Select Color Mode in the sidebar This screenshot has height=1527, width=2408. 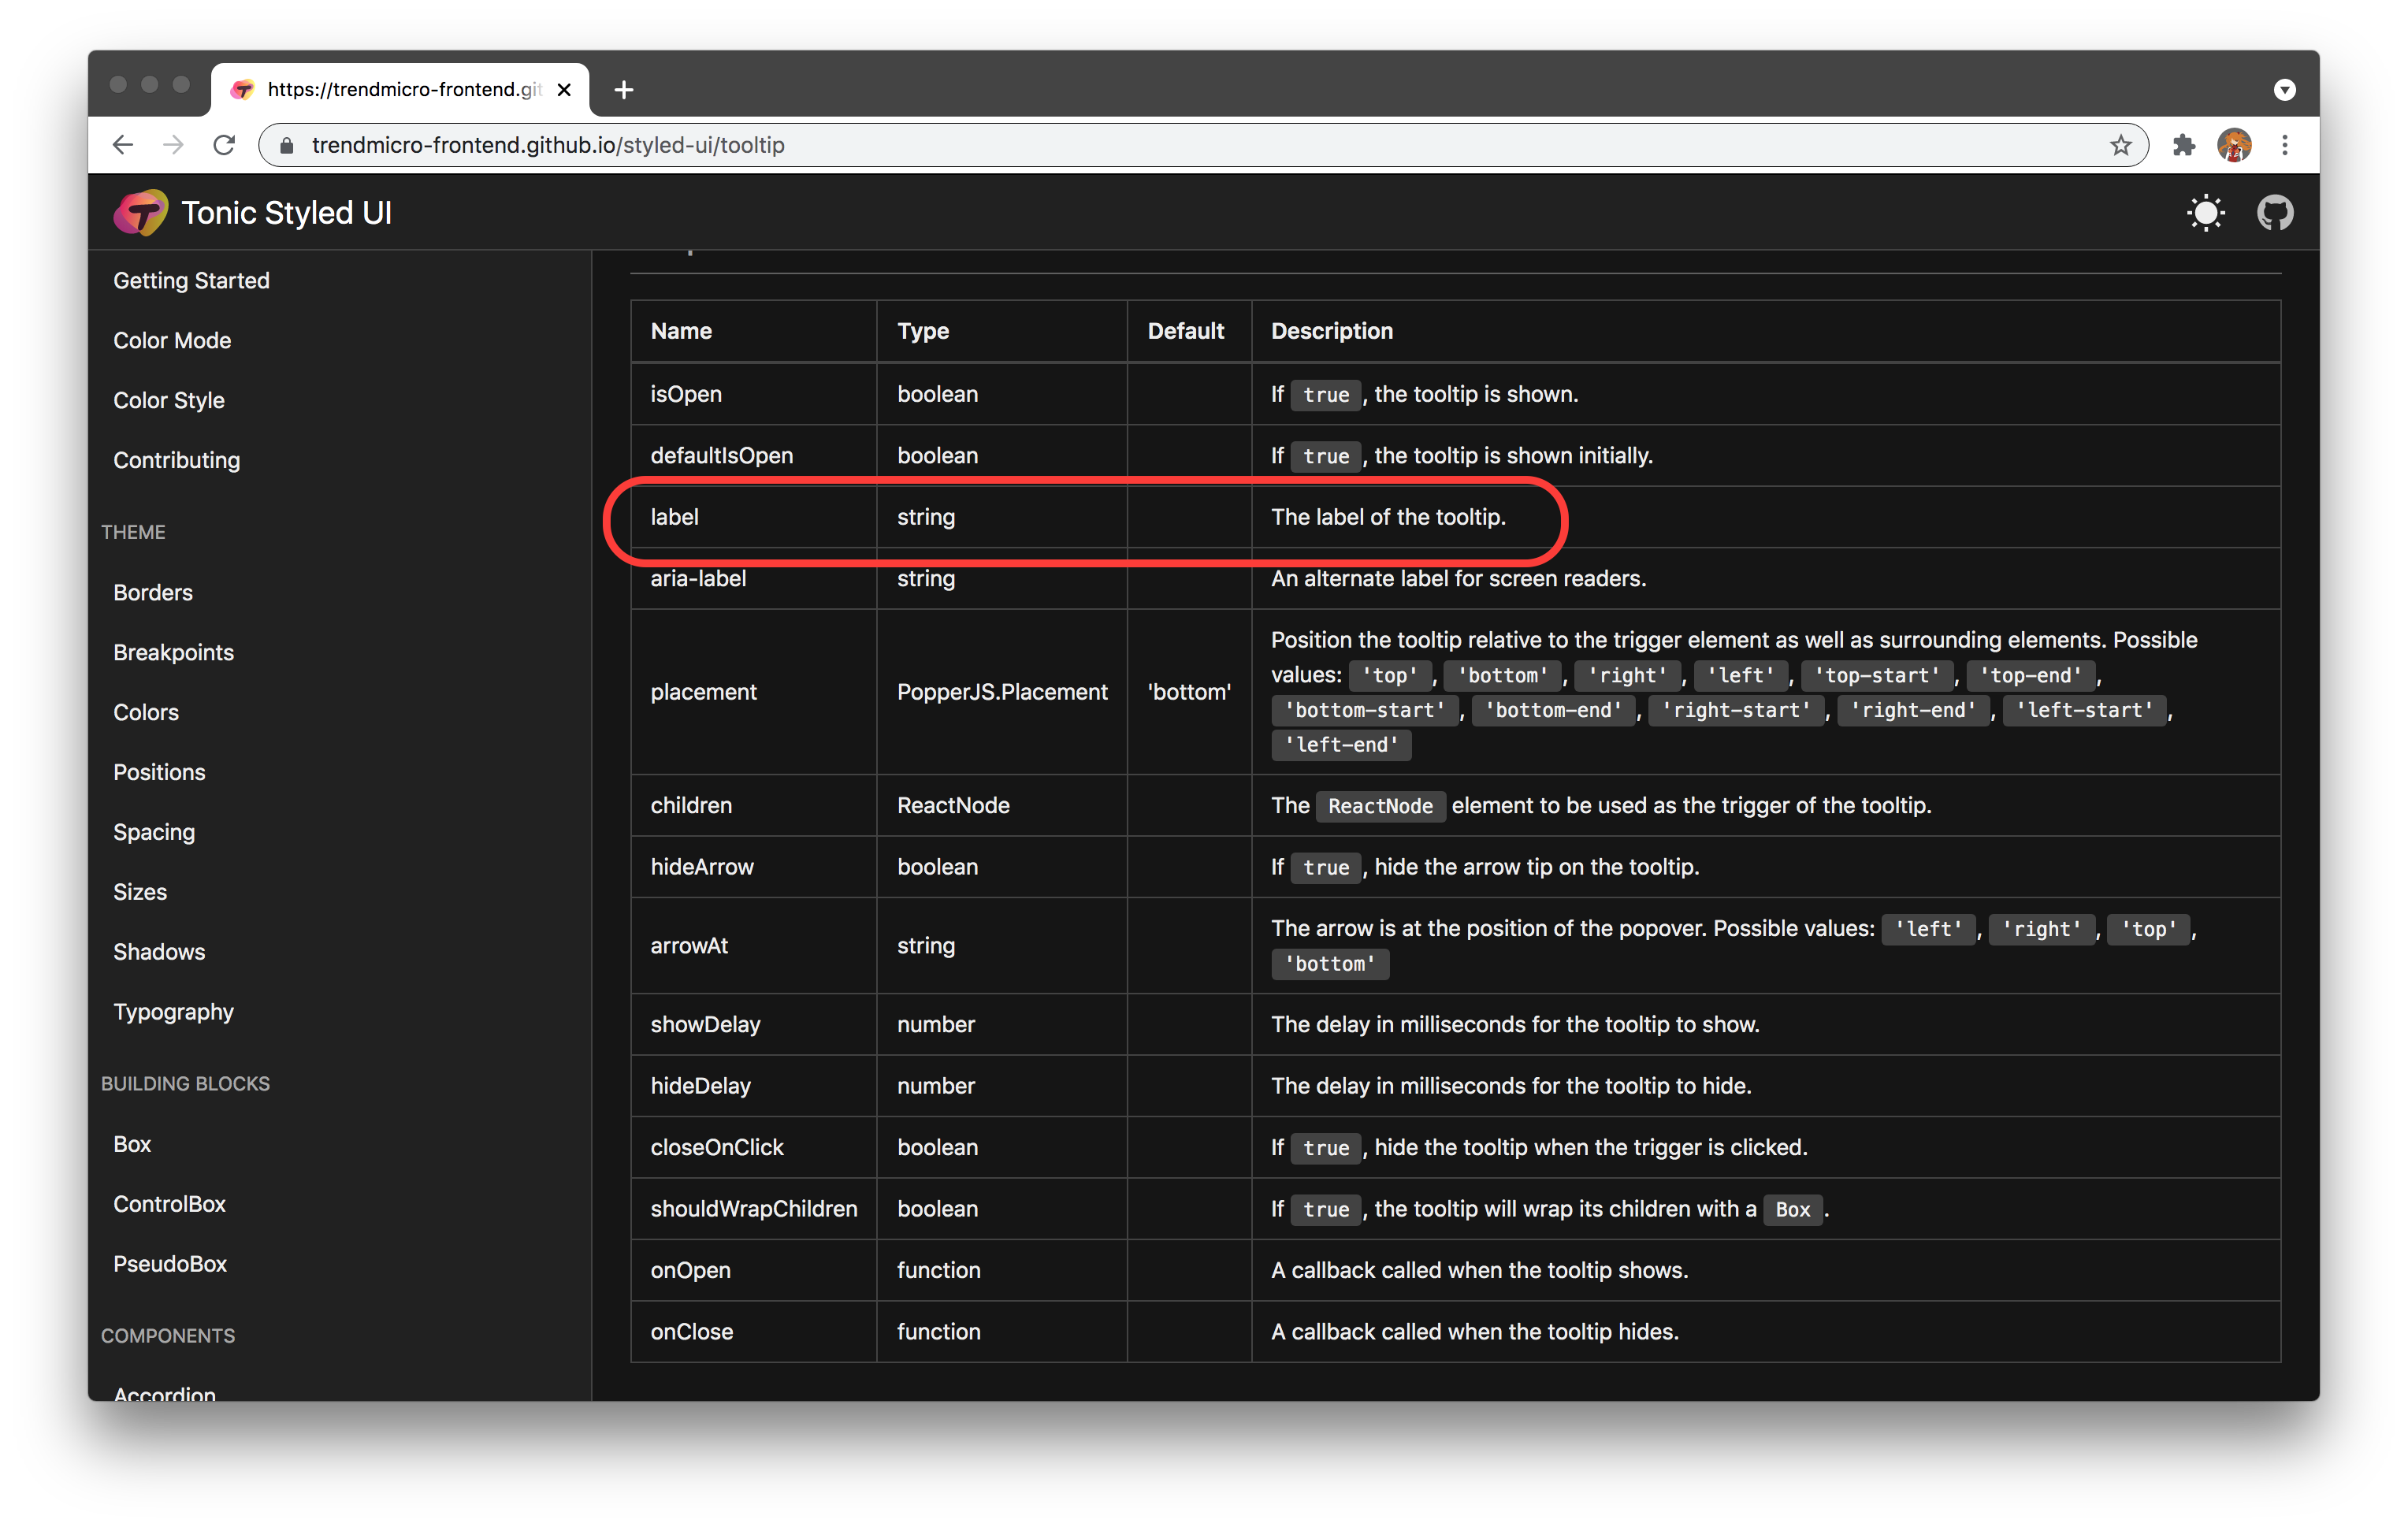[172, 340]
